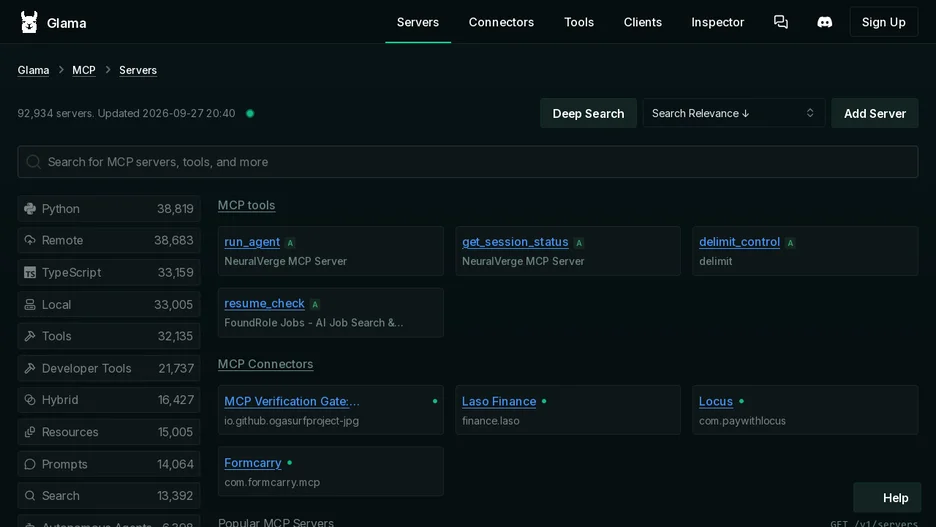Click the Local server icon

point(30,304)
